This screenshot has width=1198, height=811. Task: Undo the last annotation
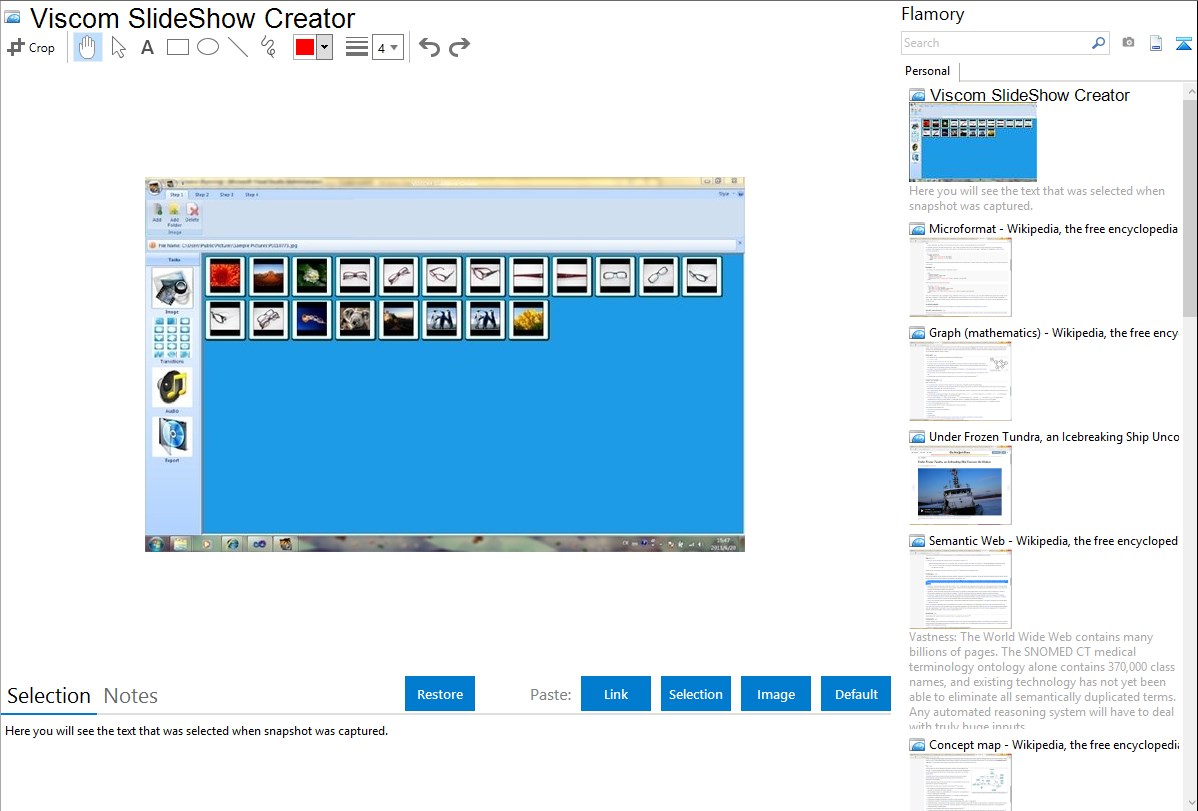click(x=429, y=47)
